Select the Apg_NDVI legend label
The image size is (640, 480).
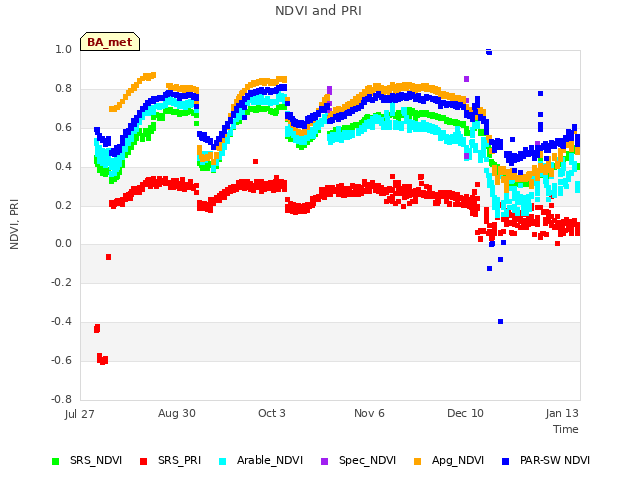pos(458,460)
